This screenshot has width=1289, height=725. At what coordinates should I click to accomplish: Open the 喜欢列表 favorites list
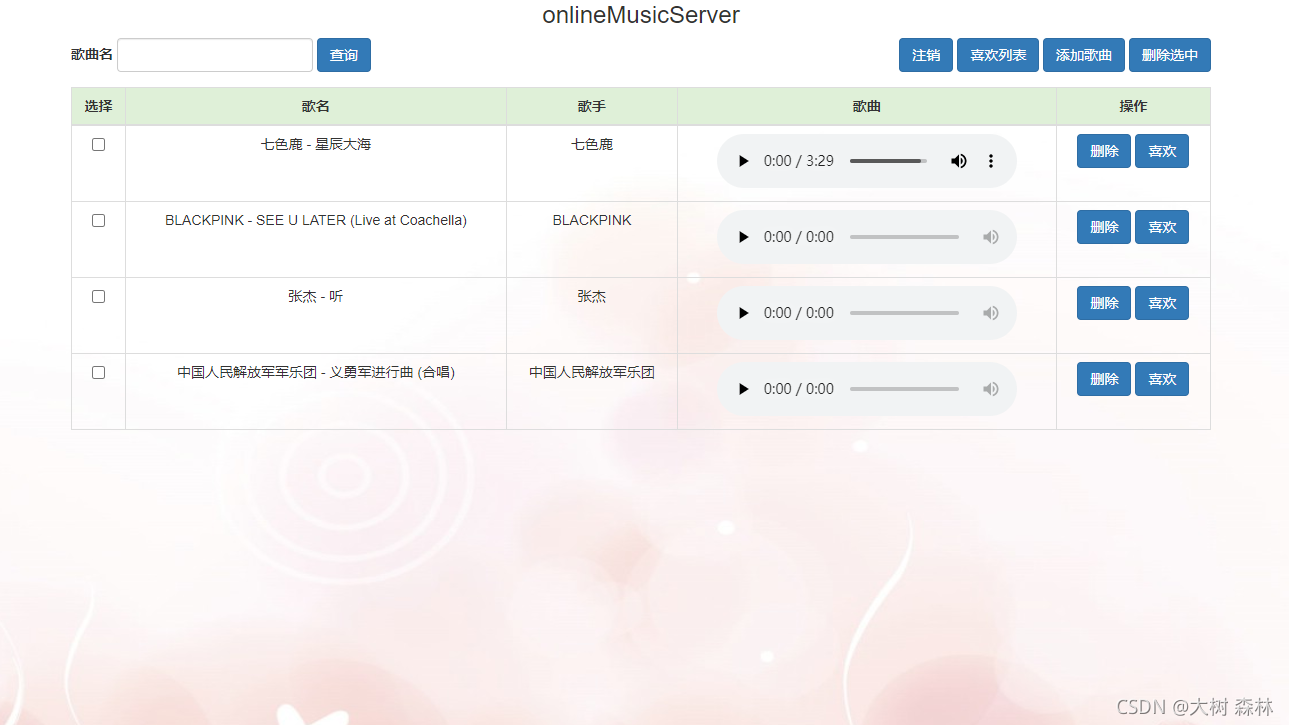(x=998, y=55)
